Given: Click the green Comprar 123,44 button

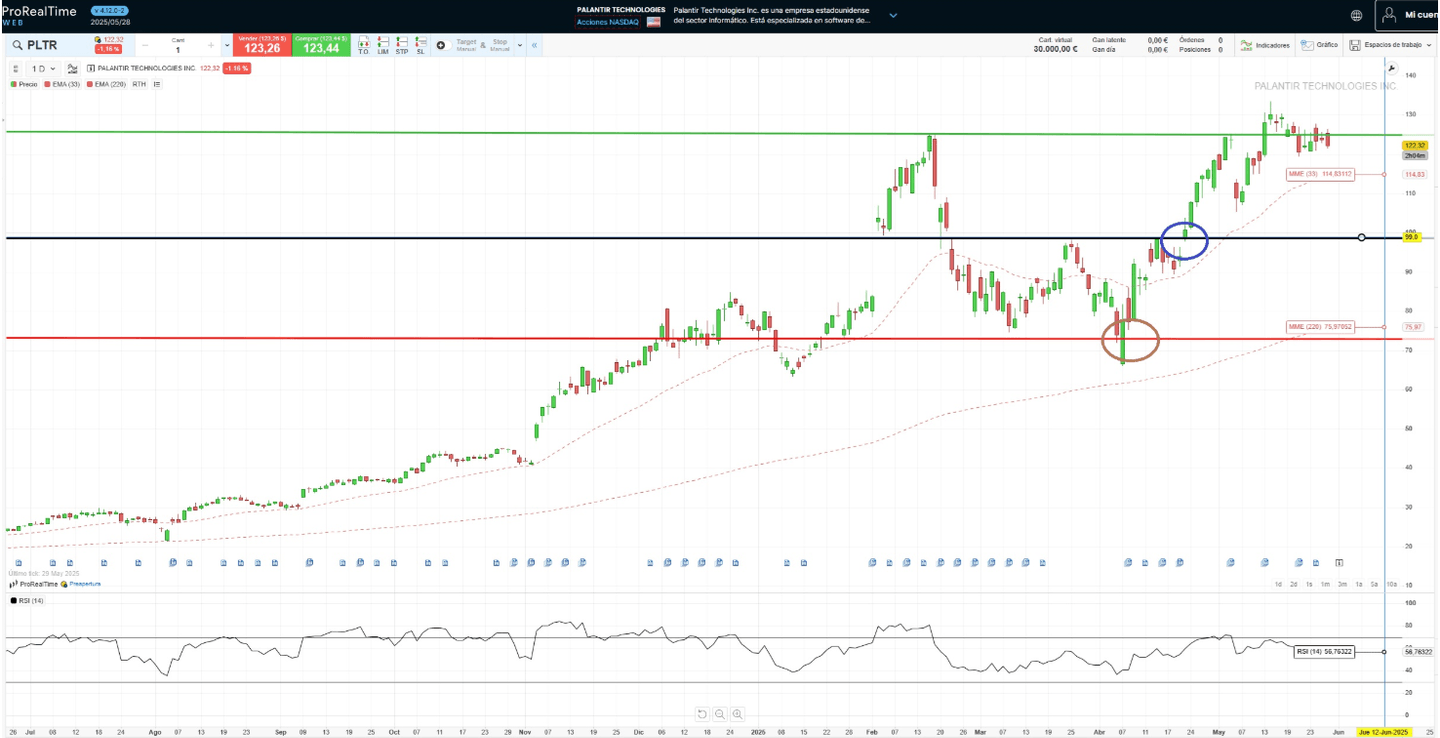Looking at the screenshot, I should coord(320,45).
